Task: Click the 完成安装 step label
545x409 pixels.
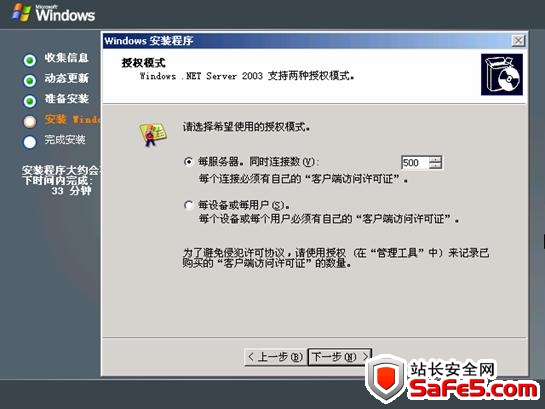Action: [65, 140]
